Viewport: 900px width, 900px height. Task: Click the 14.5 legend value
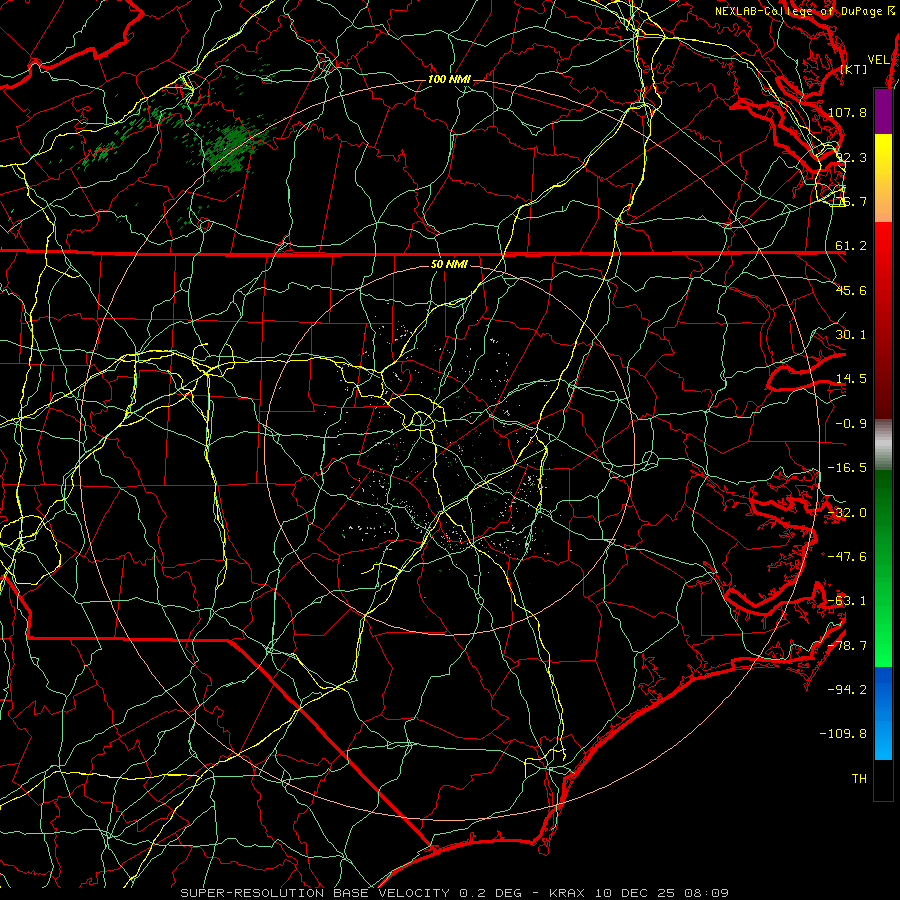851,379
